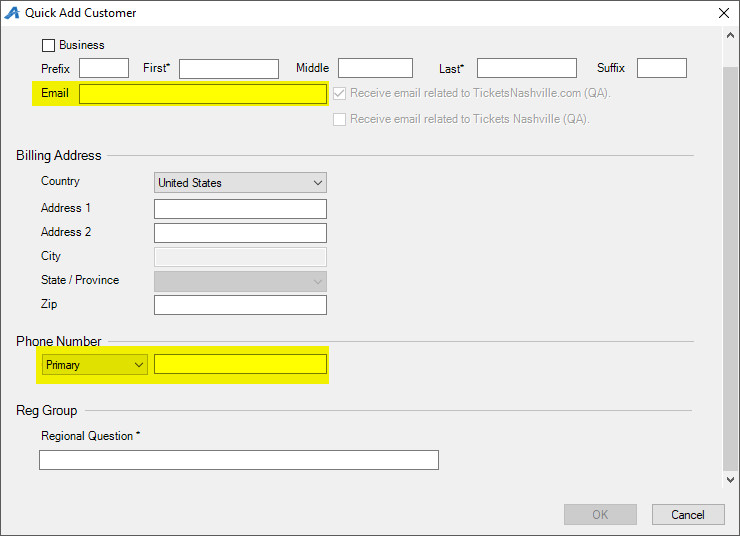The width and height of the screenshot is (740, 536).
Task: Focus the Last name input field
Action: 527,68
